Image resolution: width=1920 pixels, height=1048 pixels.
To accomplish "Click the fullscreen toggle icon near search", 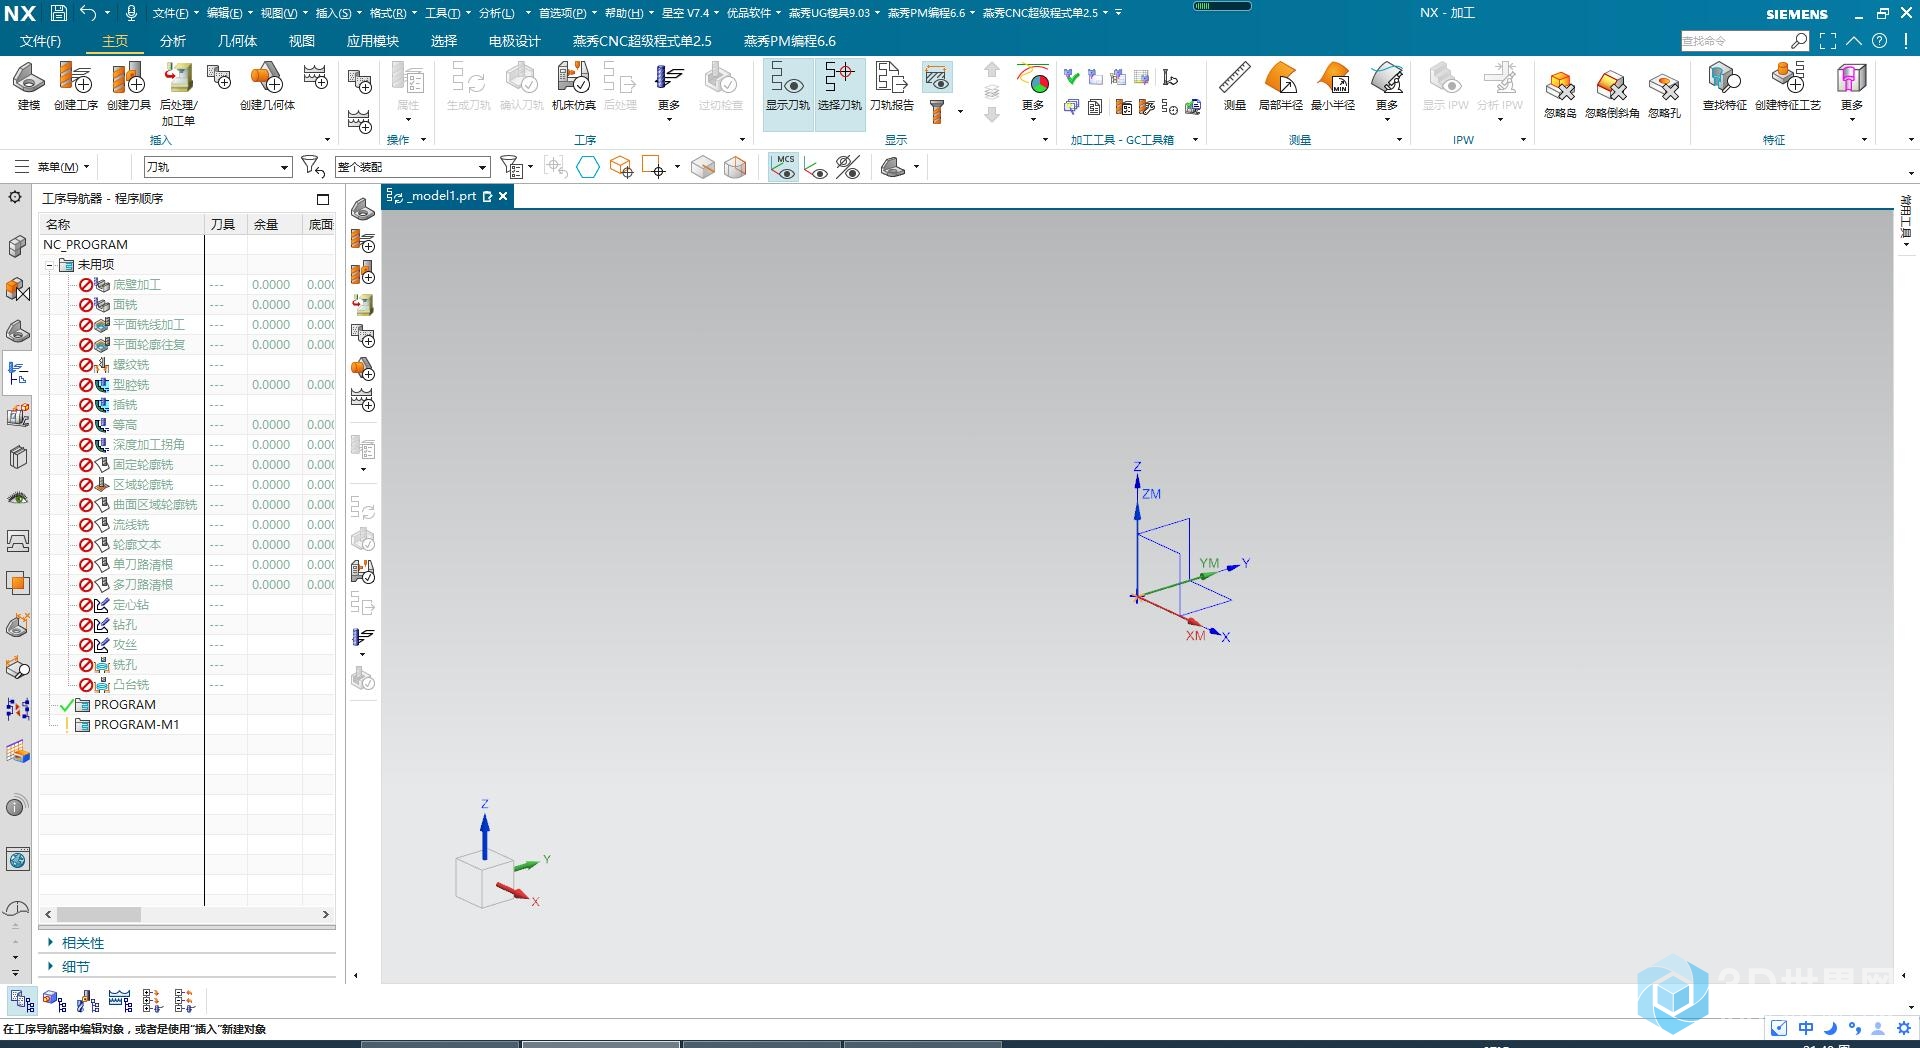I will coord(1828,41).
